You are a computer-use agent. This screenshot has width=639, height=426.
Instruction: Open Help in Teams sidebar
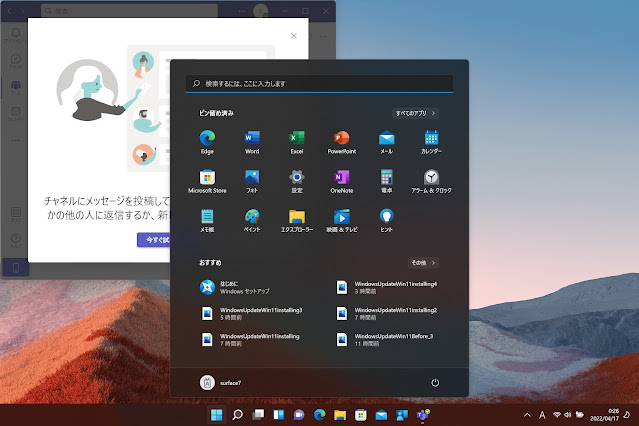[15, 241]
